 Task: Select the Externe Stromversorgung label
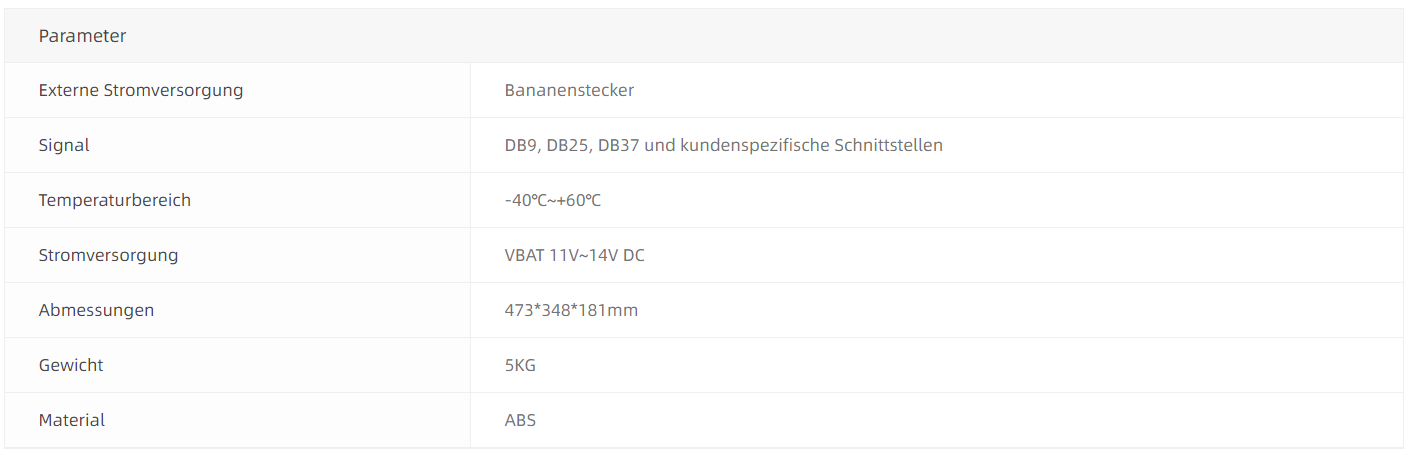[x=141, y=90]
